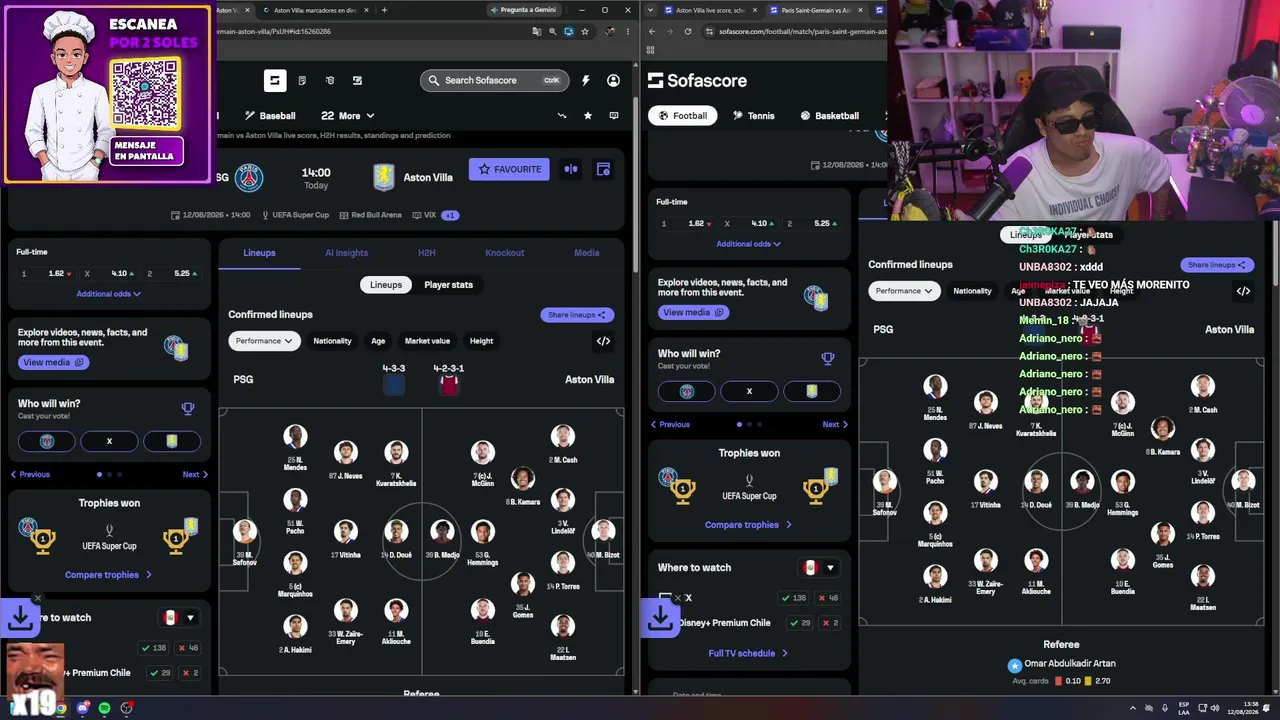1280x720 pixels.
Task: Open the country selector in left Where to watch
Action: pos(179,618)
